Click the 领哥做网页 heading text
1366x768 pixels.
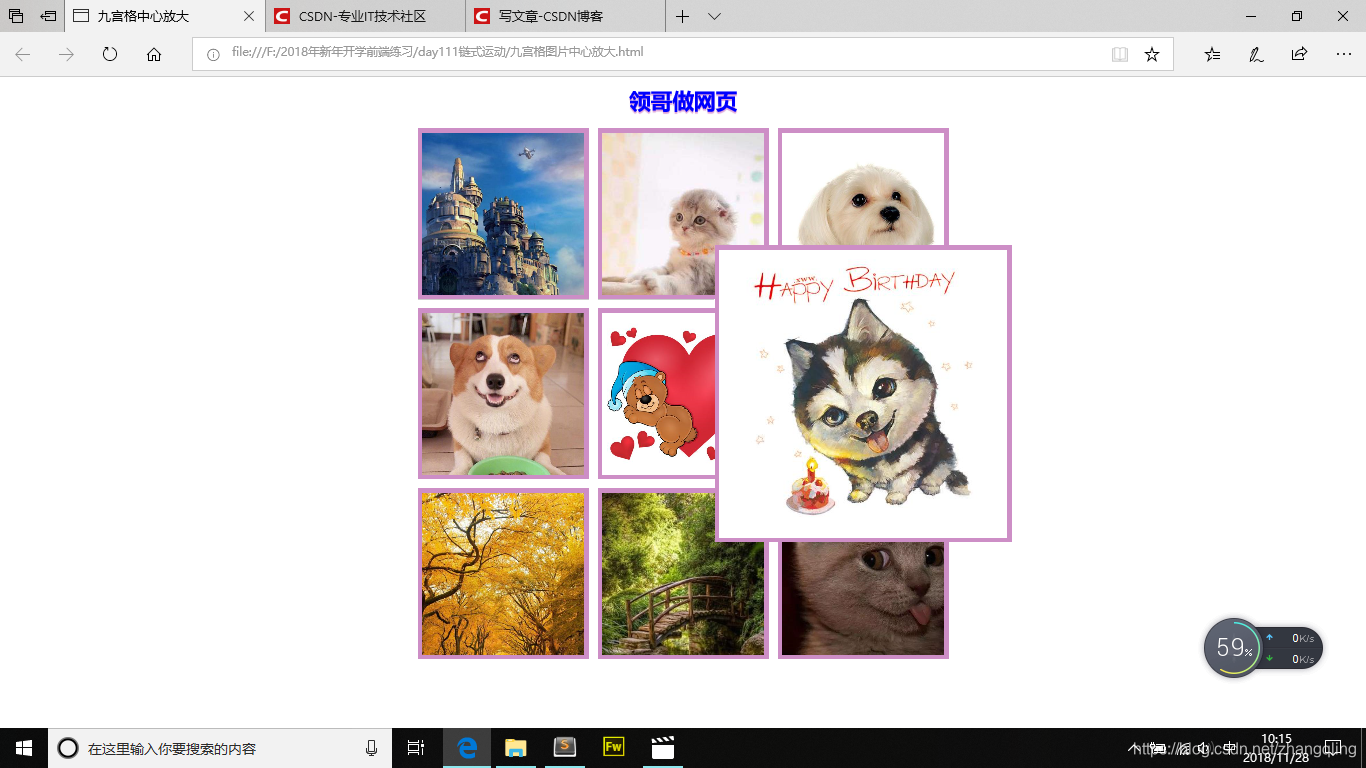point(683,102)
